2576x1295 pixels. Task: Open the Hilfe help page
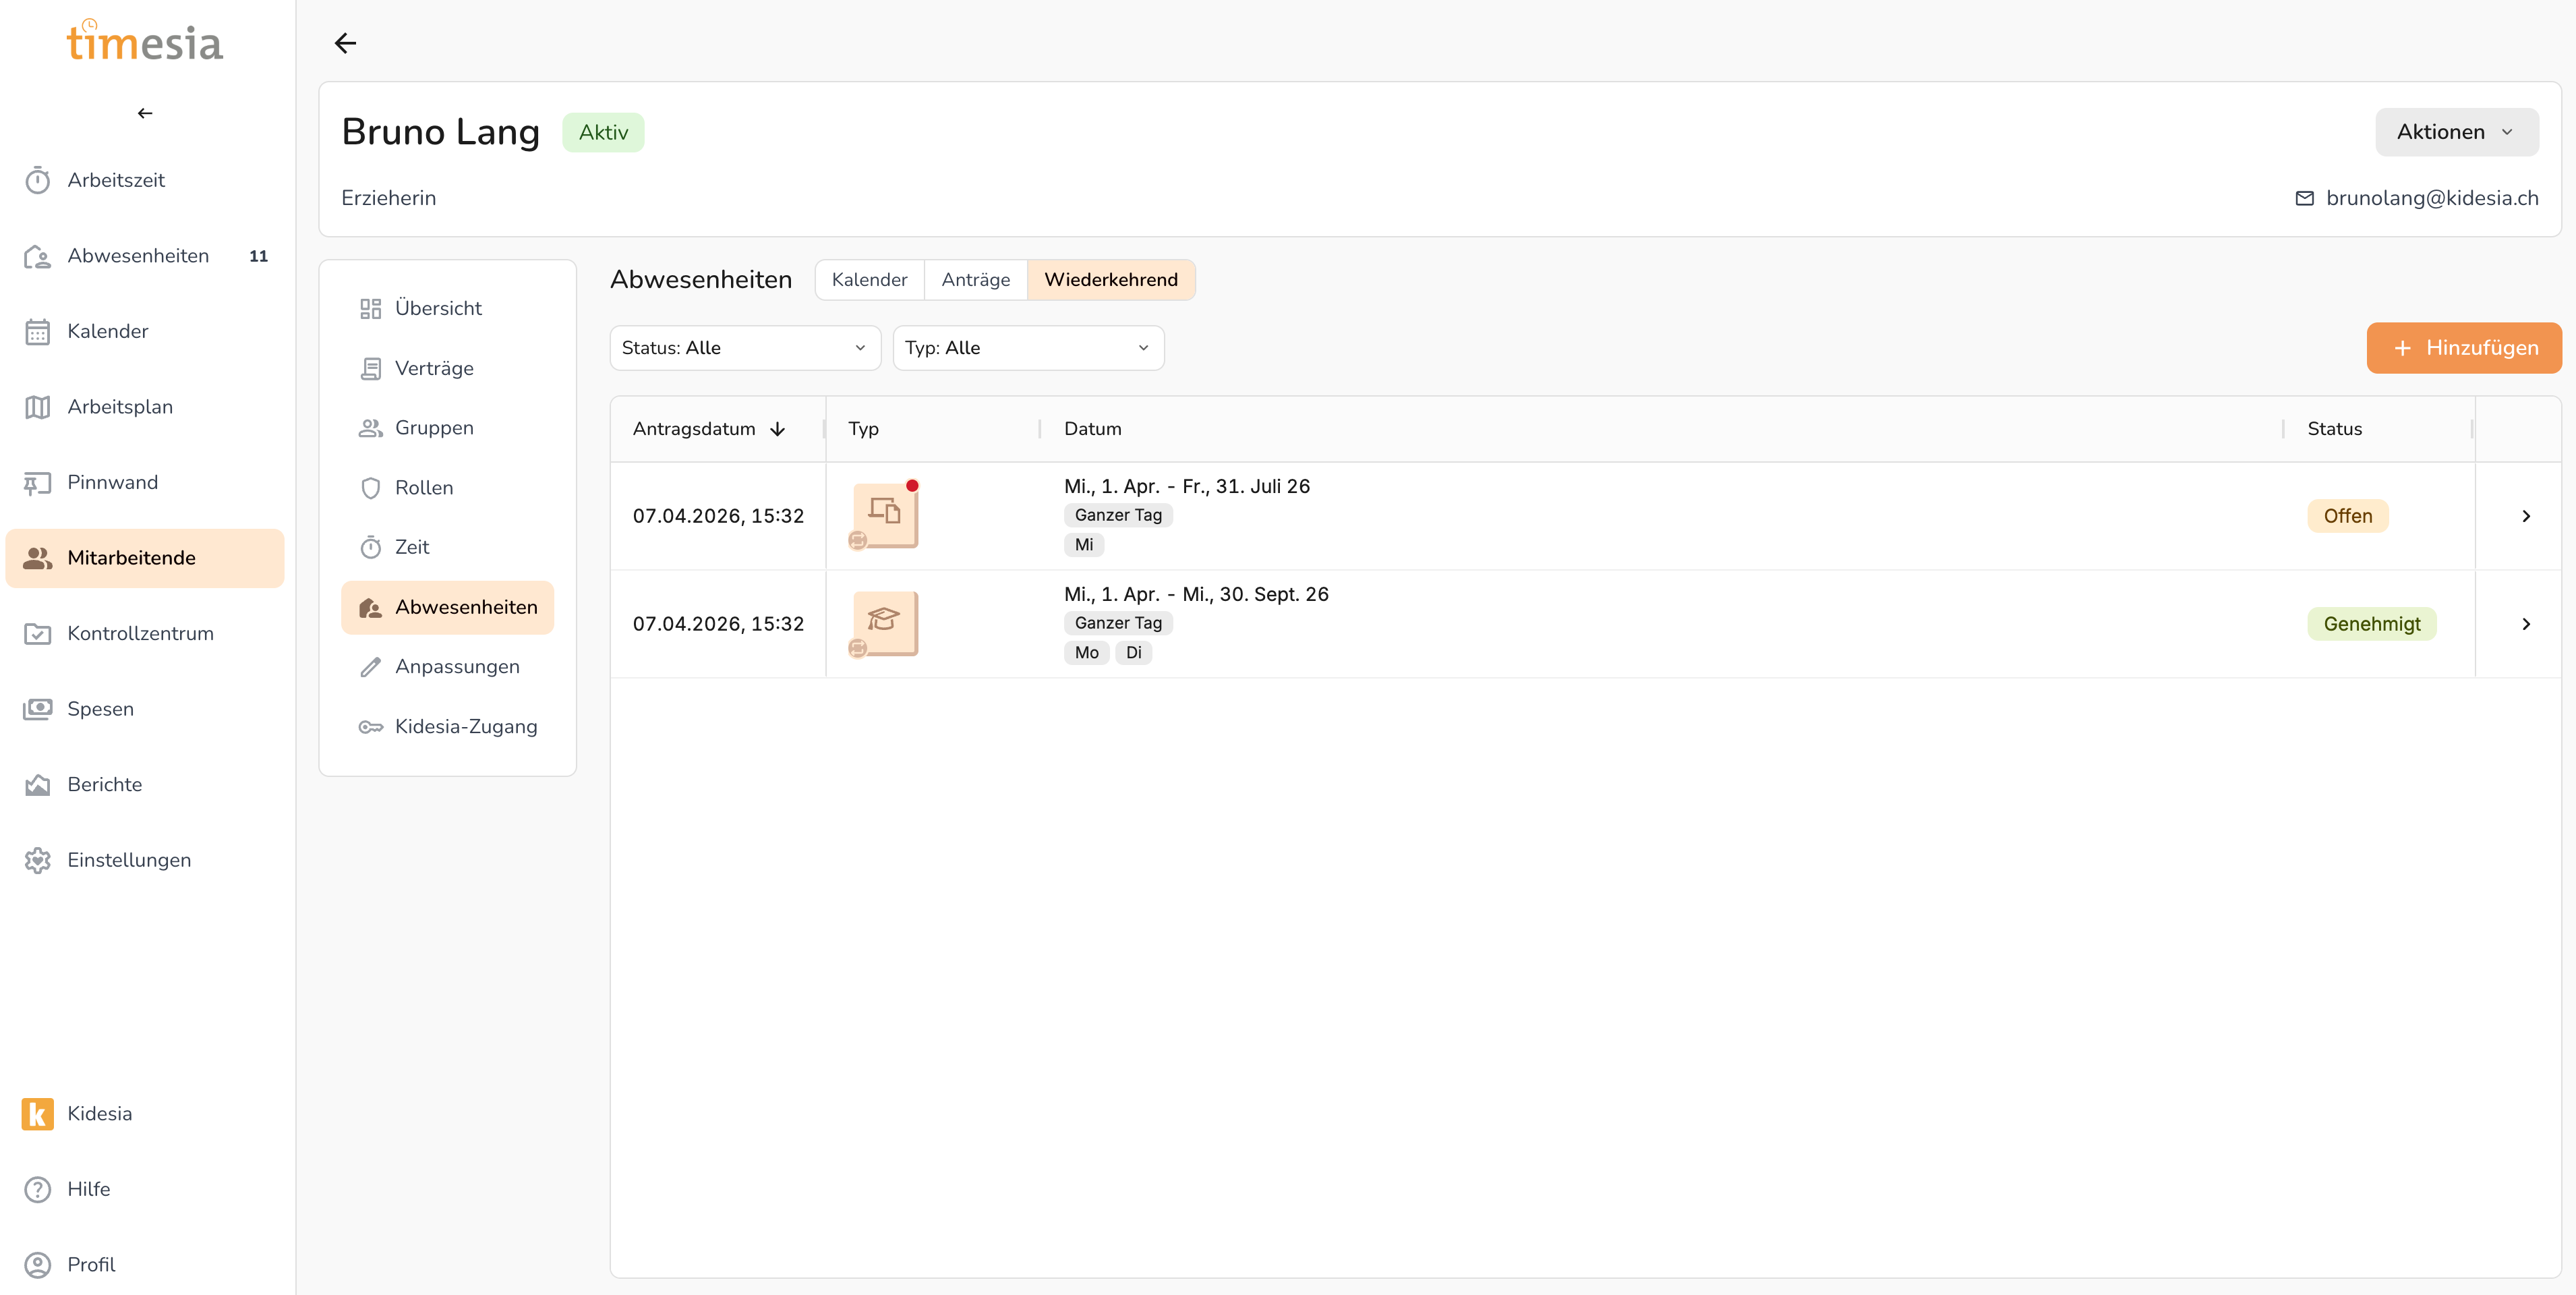point(88,1189)
